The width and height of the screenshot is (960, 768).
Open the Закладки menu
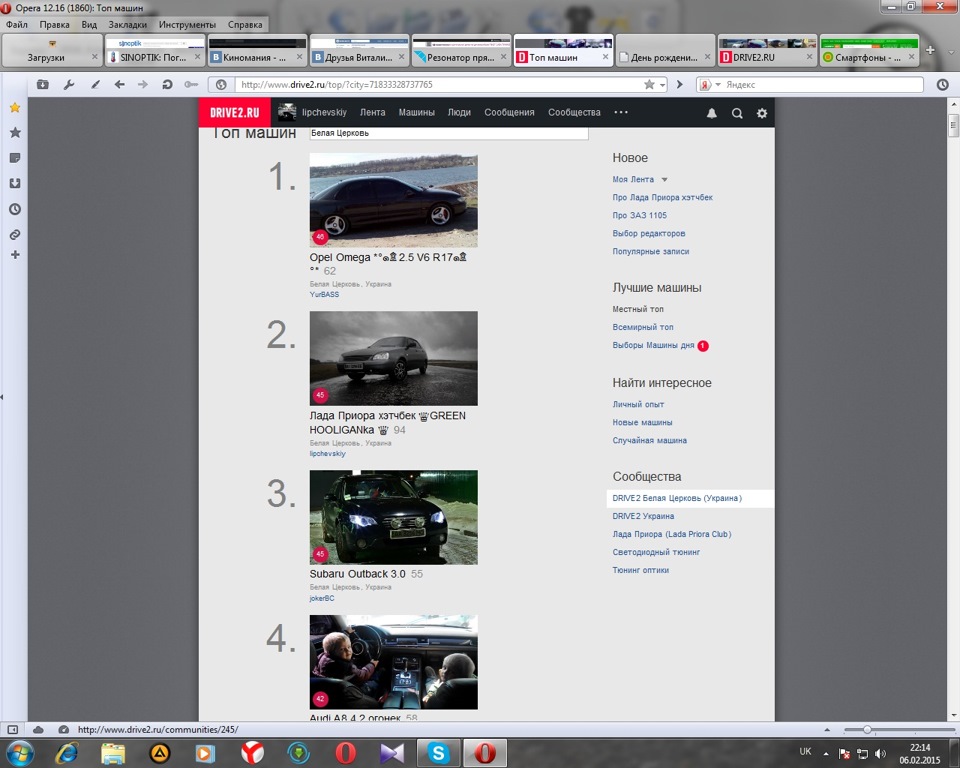pos(127,24)
